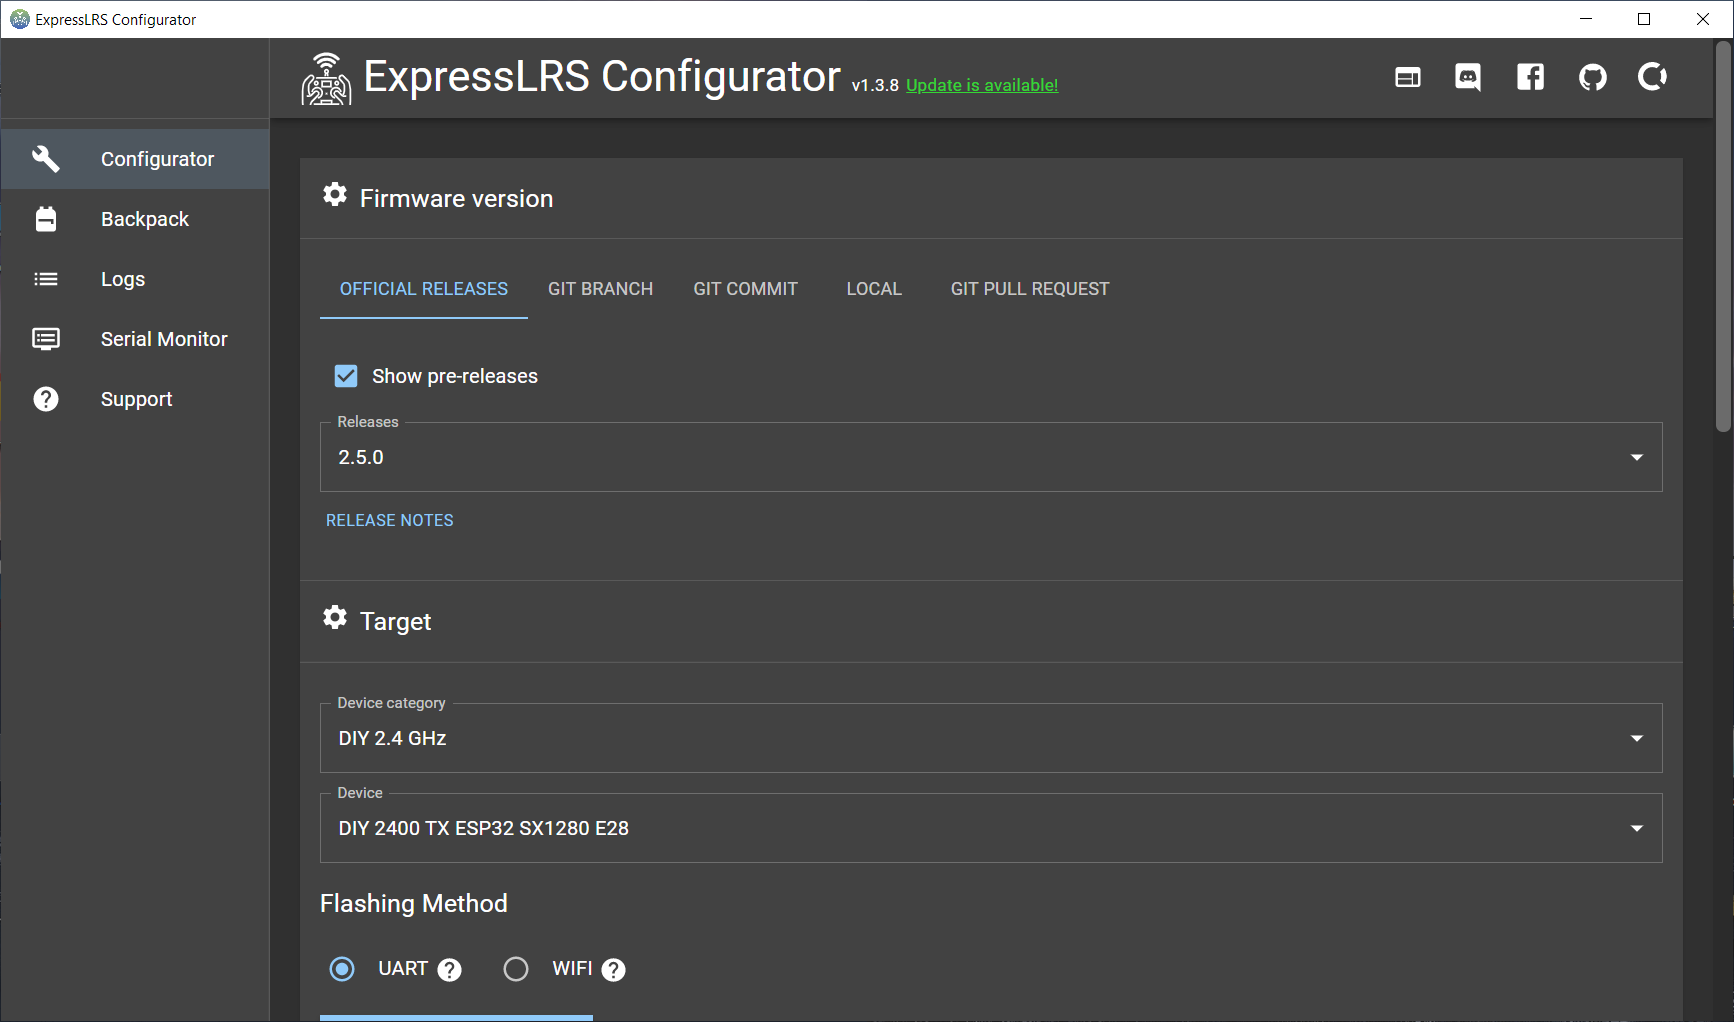Open the Device category dropdown
The image size is (1734, 1022).
[x=991, y=738]
